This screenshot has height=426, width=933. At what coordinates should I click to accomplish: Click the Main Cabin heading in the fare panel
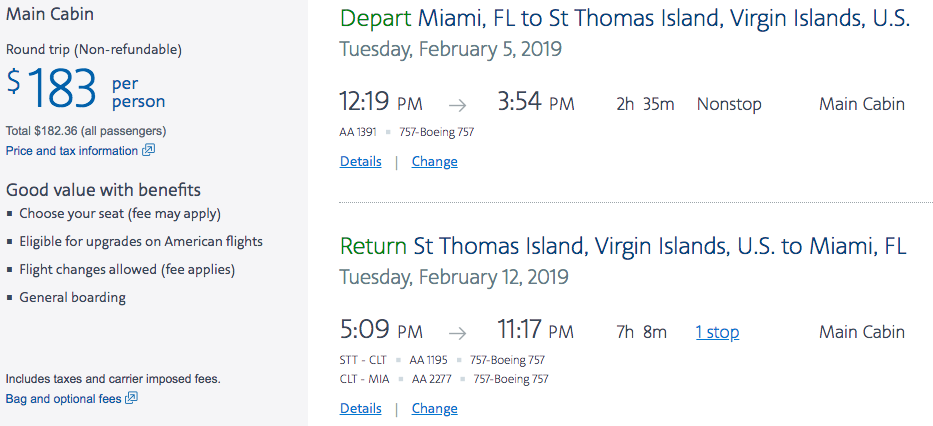tap(50, 16)
